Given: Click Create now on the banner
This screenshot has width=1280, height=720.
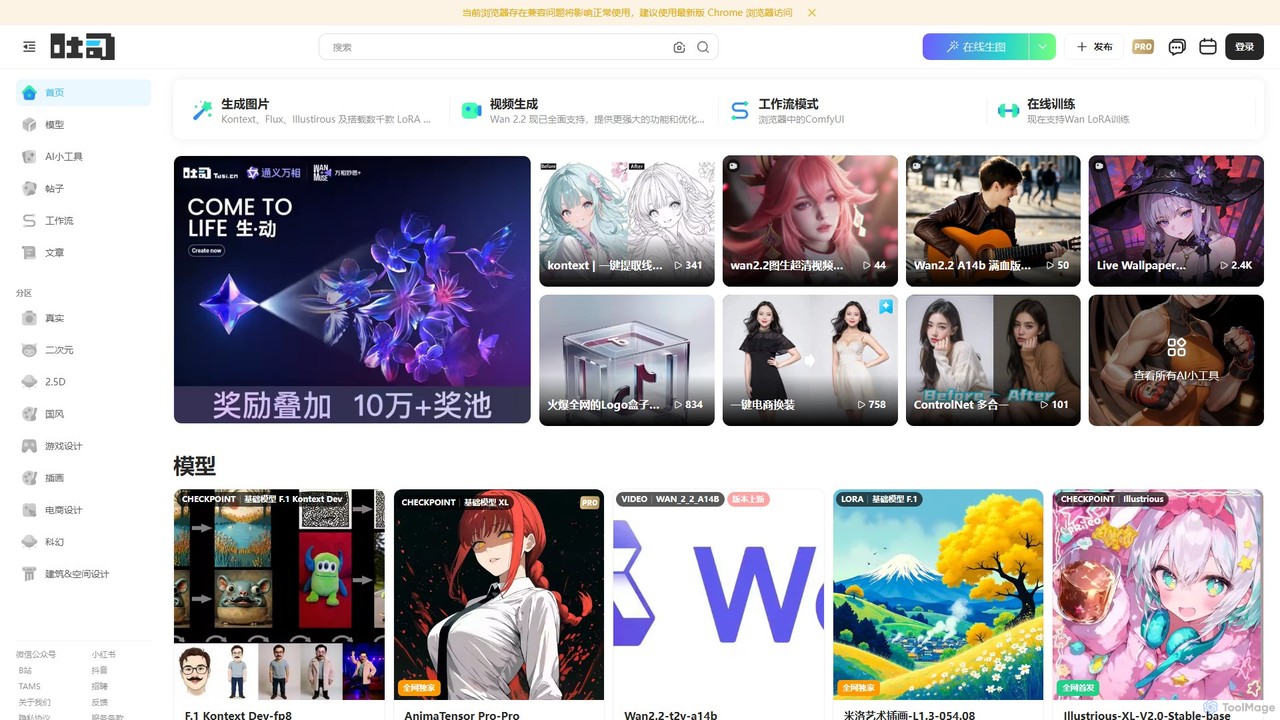Looking at the screenshot, I should point(206,251).
